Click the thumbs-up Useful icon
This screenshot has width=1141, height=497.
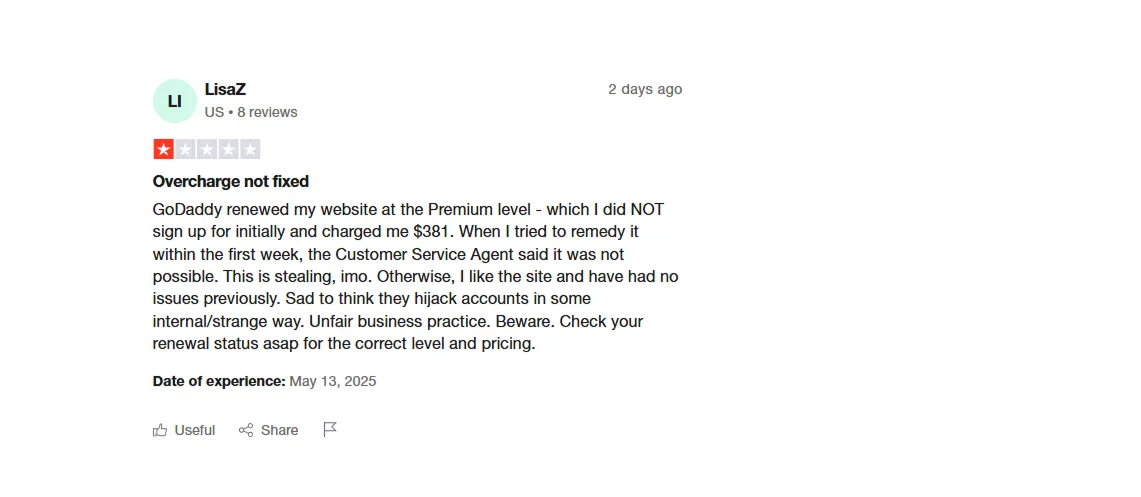click(x=160, y=430)
